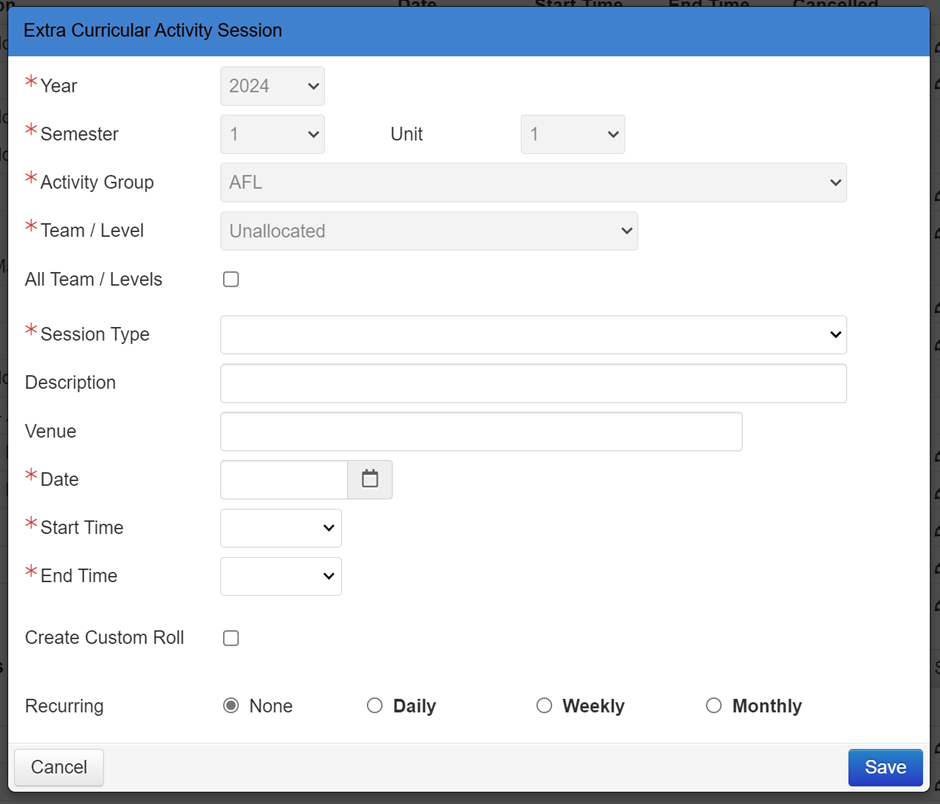Image resolution: width=940 pixels, height=804 pixels.
Task: Open the End Time dropdown
Action: point(280,576)
